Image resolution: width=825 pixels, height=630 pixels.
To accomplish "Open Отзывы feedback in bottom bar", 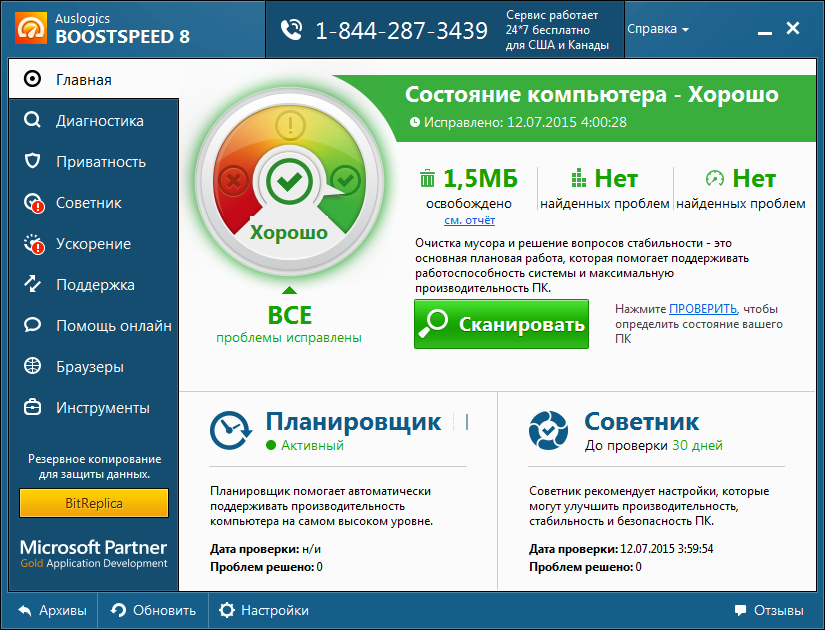I will pyautogui.click(x=768, y=610).
